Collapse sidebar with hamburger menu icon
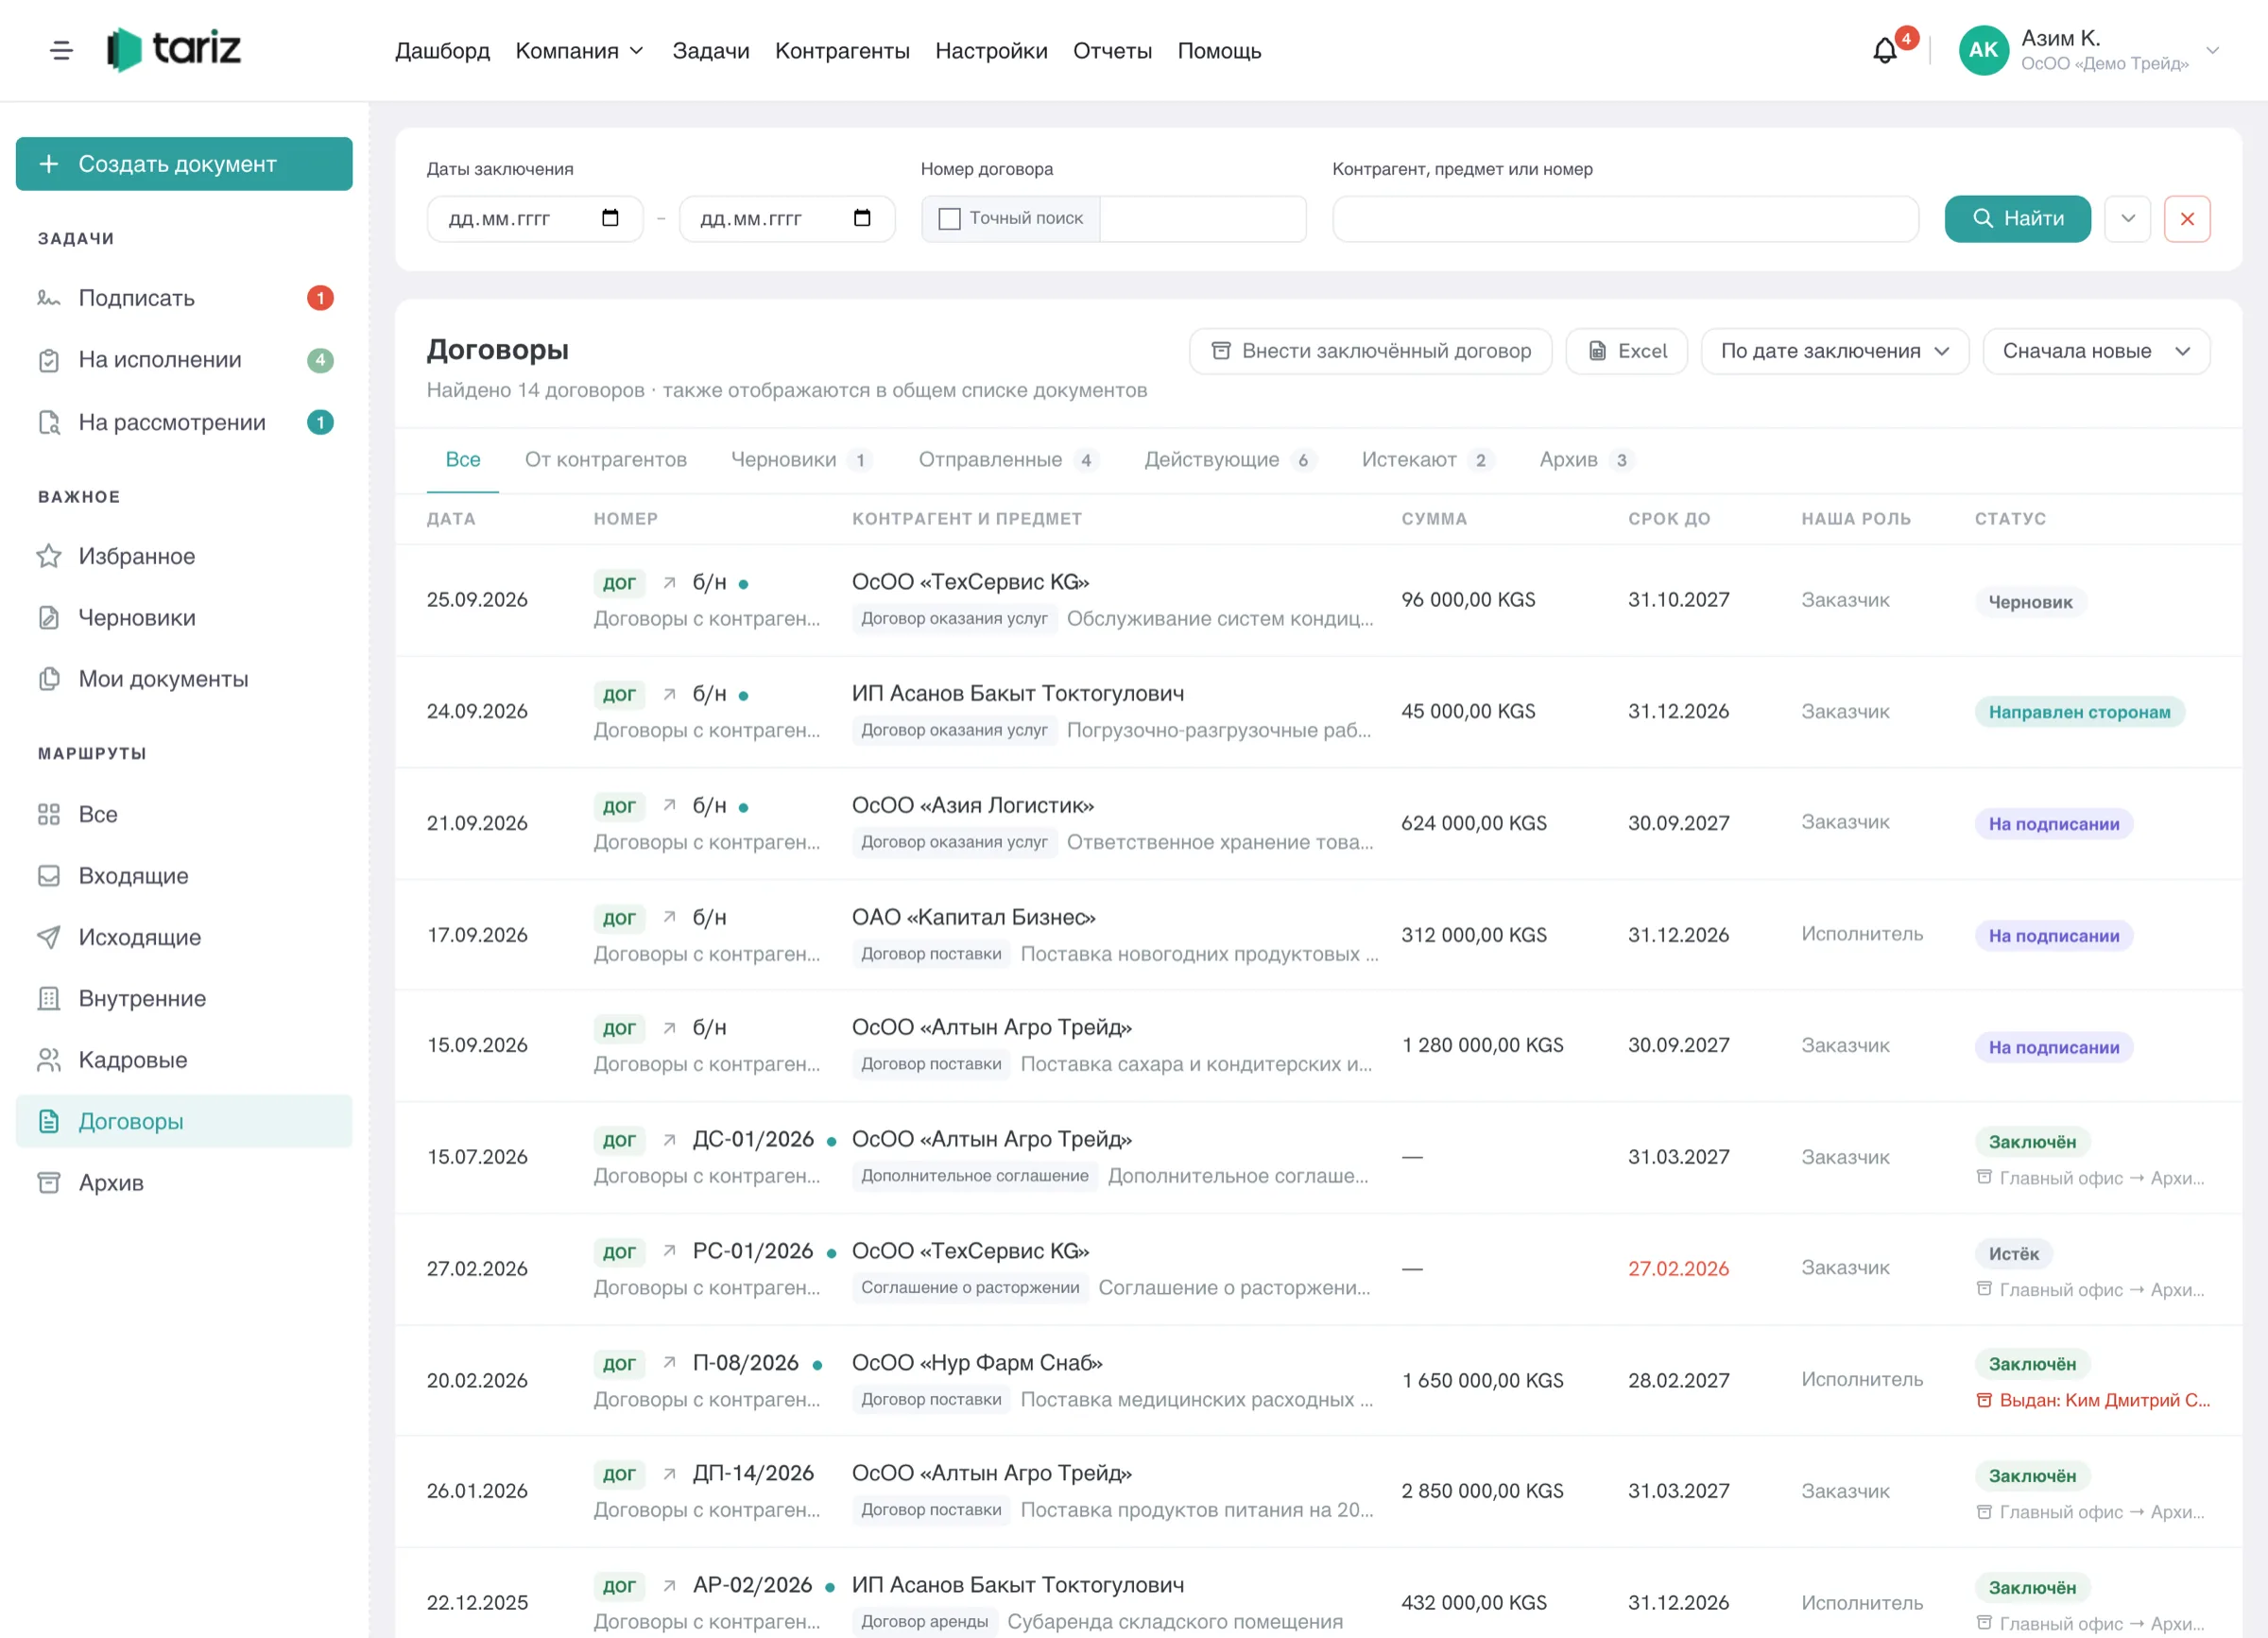The height and width of the screenshot is (1638, 2268). click(x=61, y=50)
